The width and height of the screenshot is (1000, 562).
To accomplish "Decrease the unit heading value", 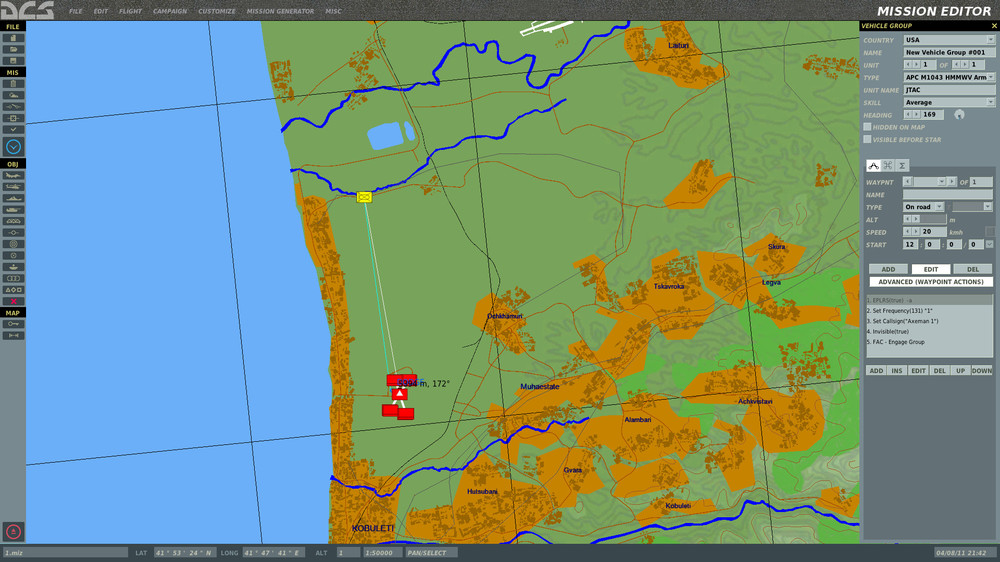I will [x=908, y=115].
